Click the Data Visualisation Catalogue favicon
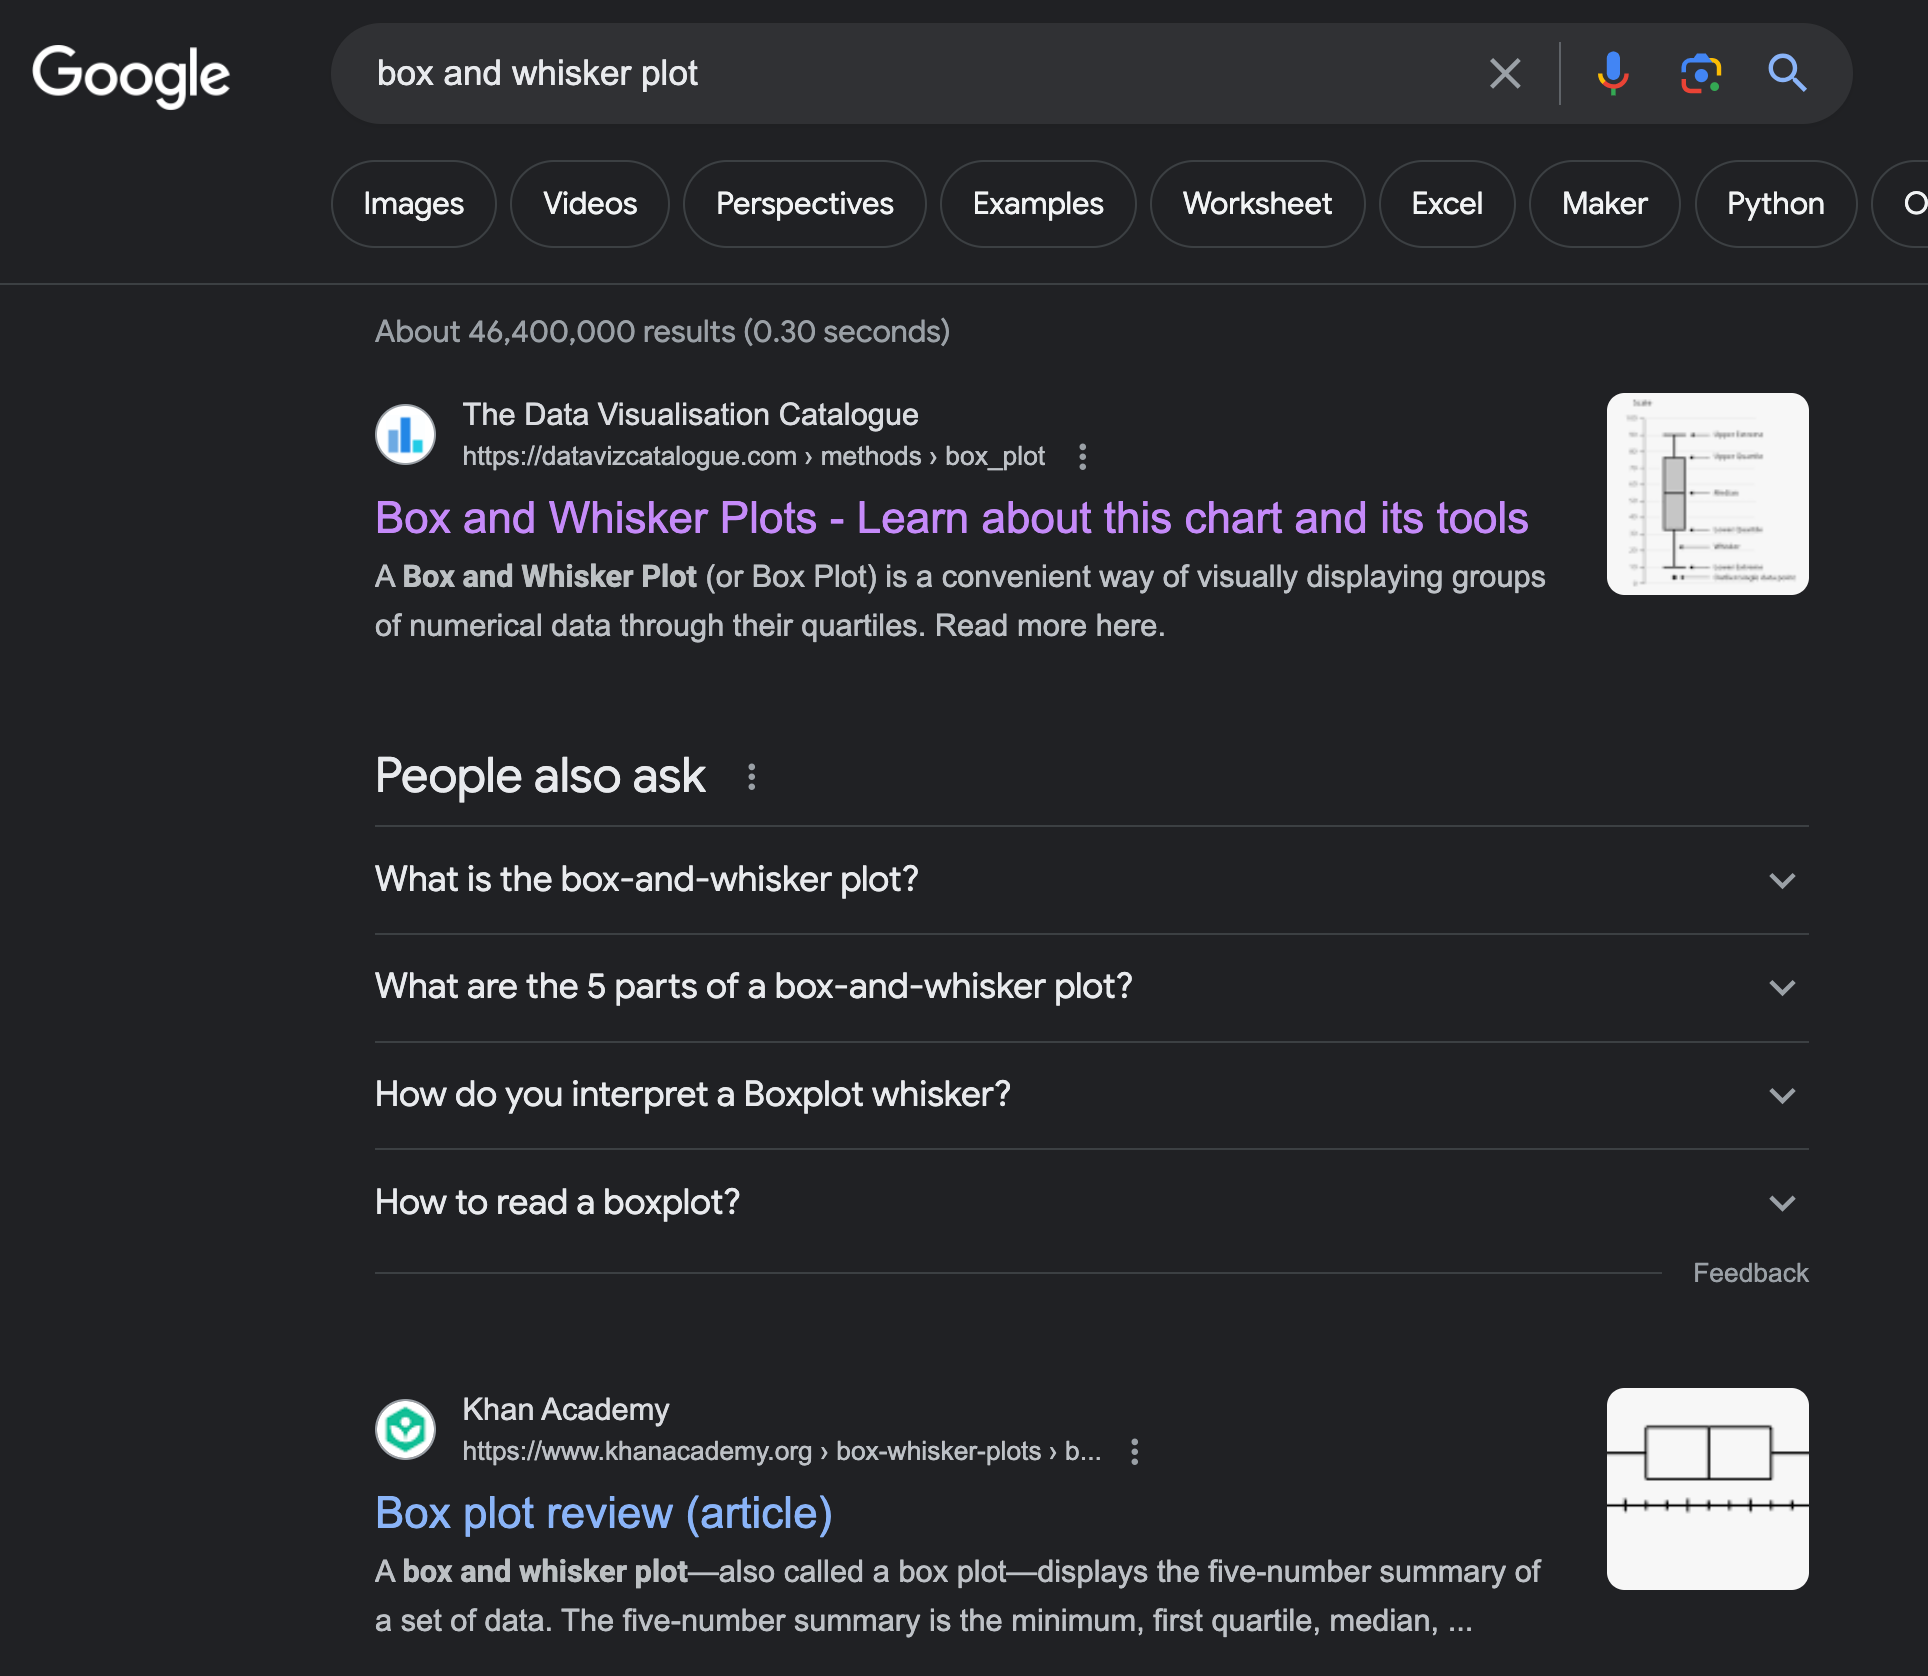The width and height of the screenshot is (1928, 1676). pyautogui.click(x=405, y=434)
